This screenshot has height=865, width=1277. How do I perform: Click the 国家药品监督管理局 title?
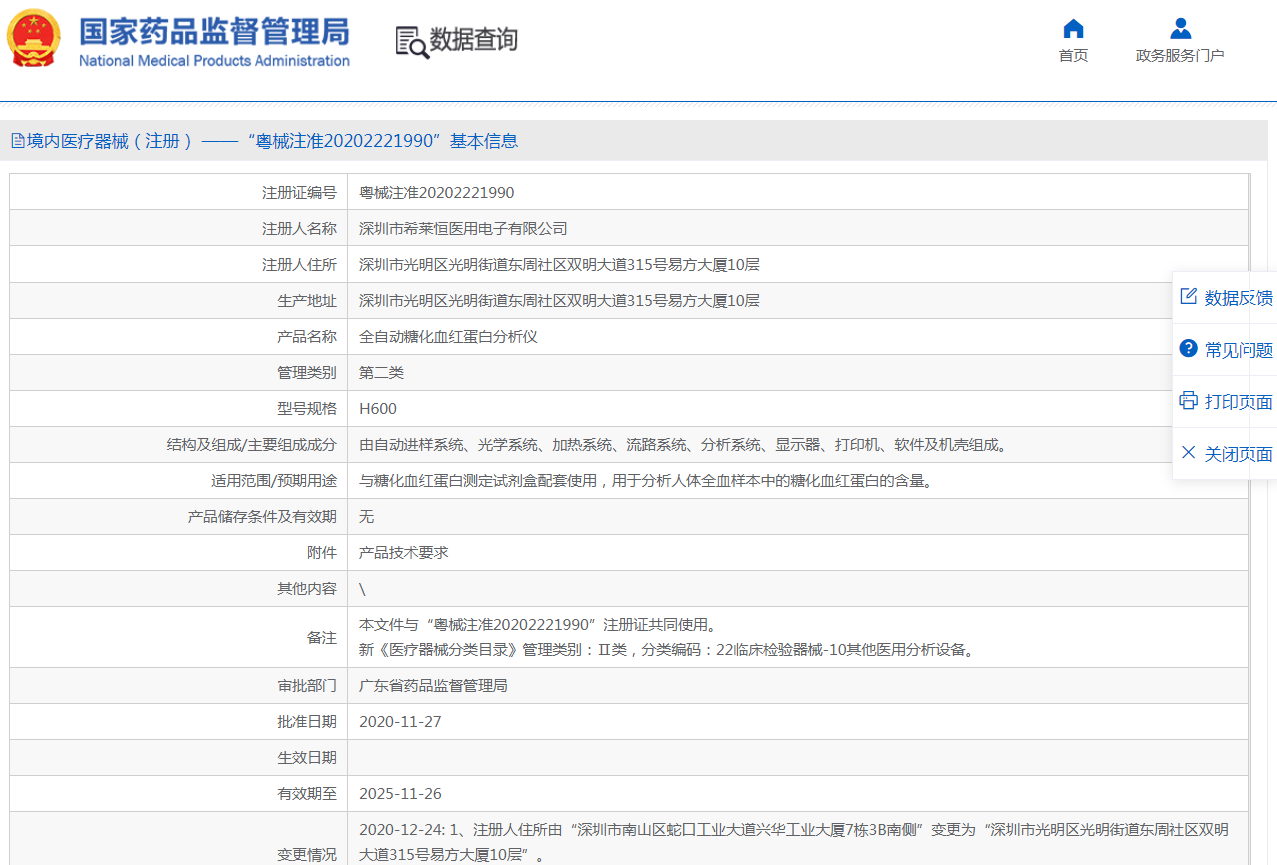click(x=214, y=30)
